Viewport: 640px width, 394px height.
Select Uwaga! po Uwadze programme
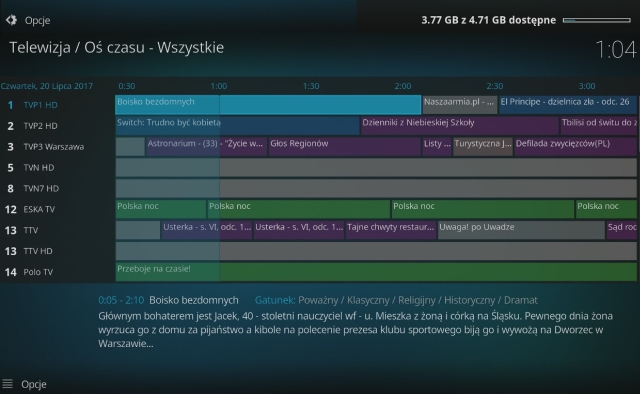coord(521,230)
